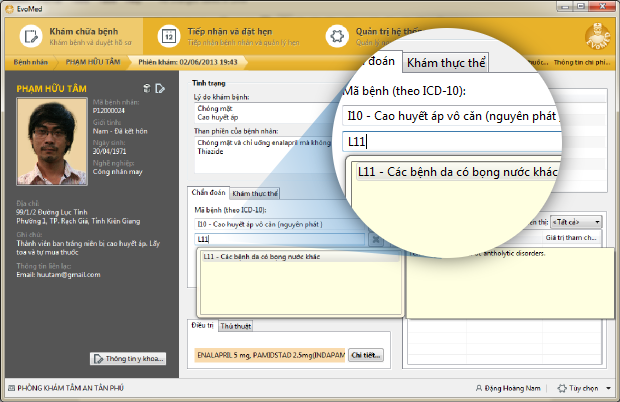The height and width of the screenshot is (402, 620).
Task: Click the Chi tiết... button
Action: click(x=366, y=355)
